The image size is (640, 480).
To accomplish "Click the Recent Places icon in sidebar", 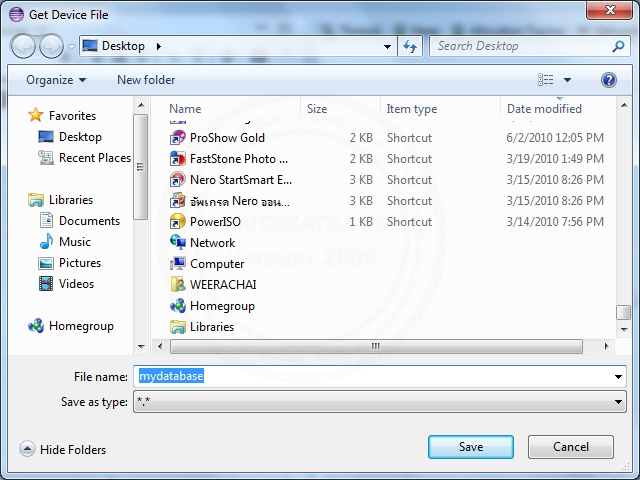I will coord(46,158).
